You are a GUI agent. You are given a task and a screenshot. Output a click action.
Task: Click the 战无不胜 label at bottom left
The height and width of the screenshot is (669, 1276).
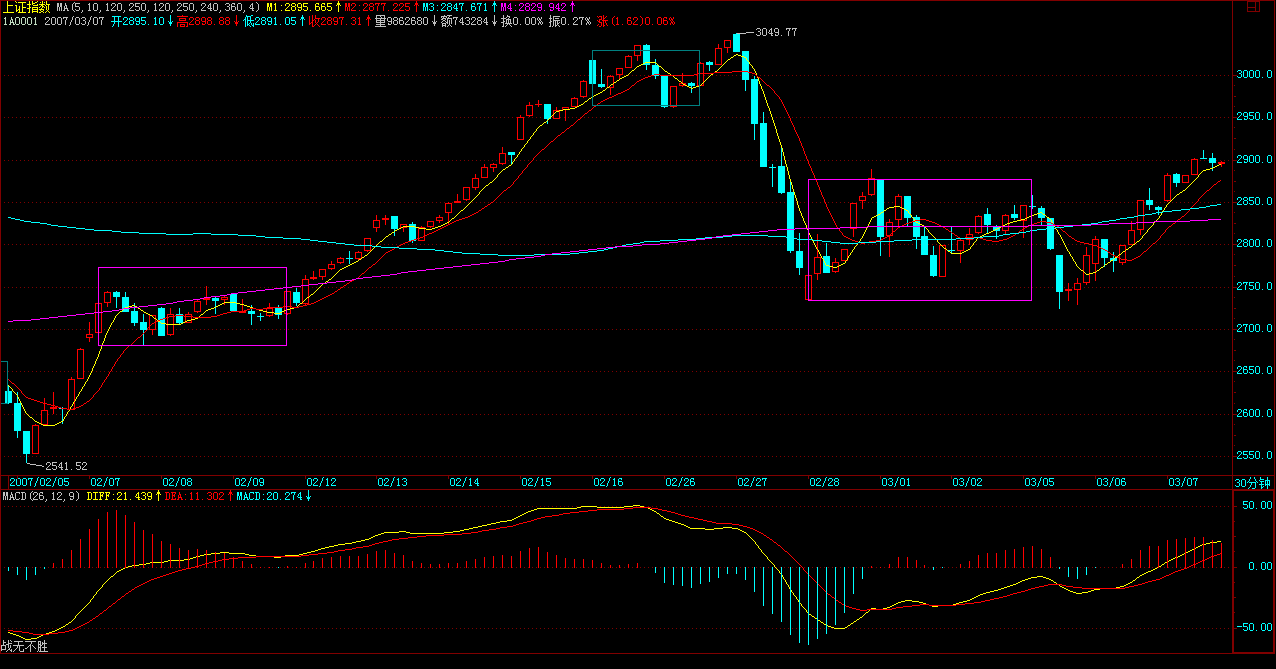click(x=24, y=647)
